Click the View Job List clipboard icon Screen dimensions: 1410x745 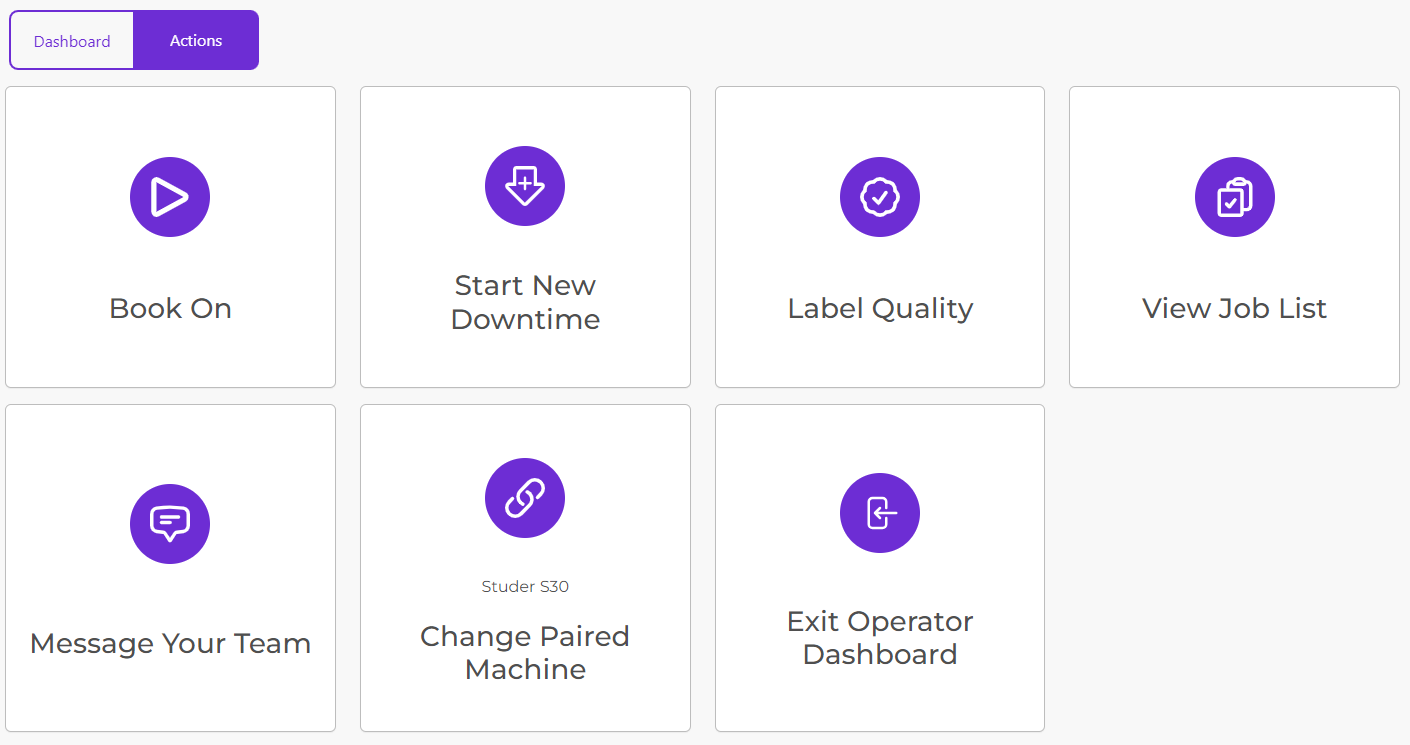(x=1235, y=197)
